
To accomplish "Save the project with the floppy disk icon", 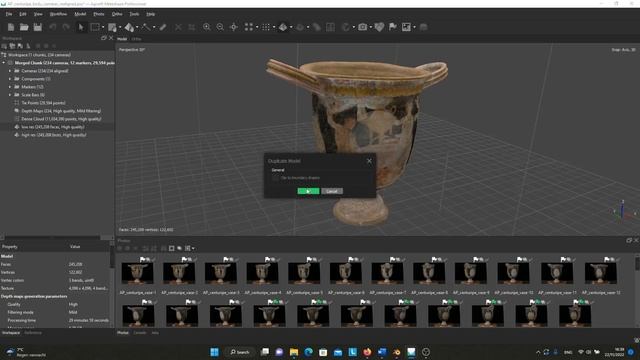I will click(x=38, y=27).
